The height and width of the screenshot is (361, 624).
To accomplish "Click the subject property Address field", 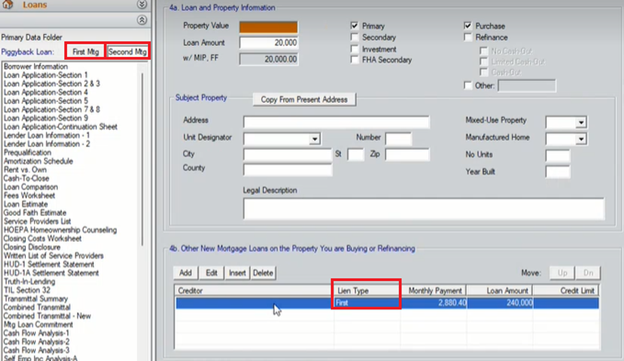I will [x=336, y=122].
